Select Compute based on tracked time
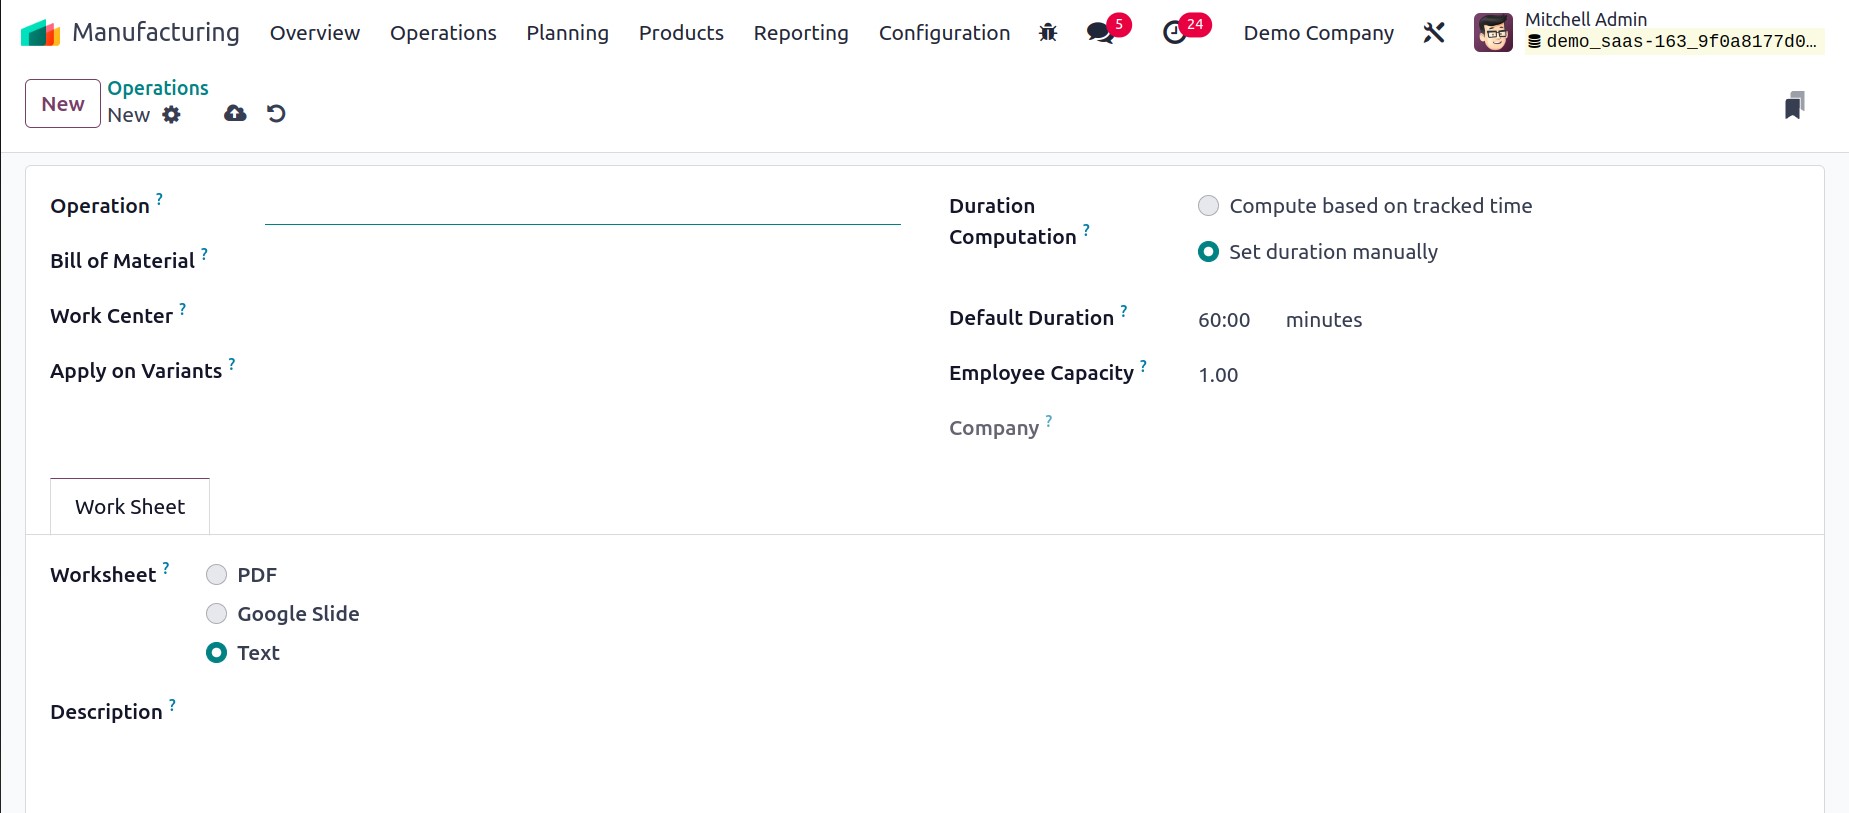The width and height of the screenshot is (1849, 813). [1208, 206]
